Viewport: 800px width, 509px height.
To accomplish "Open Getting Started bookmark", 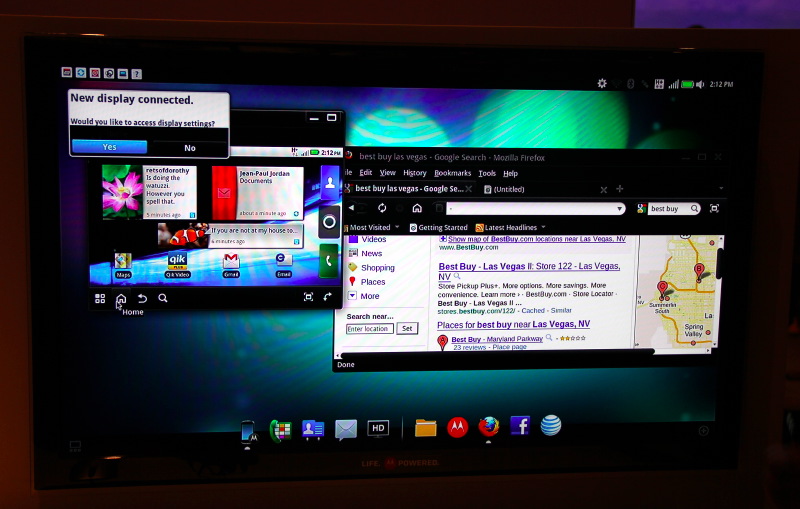I will (x=439, y=227).
